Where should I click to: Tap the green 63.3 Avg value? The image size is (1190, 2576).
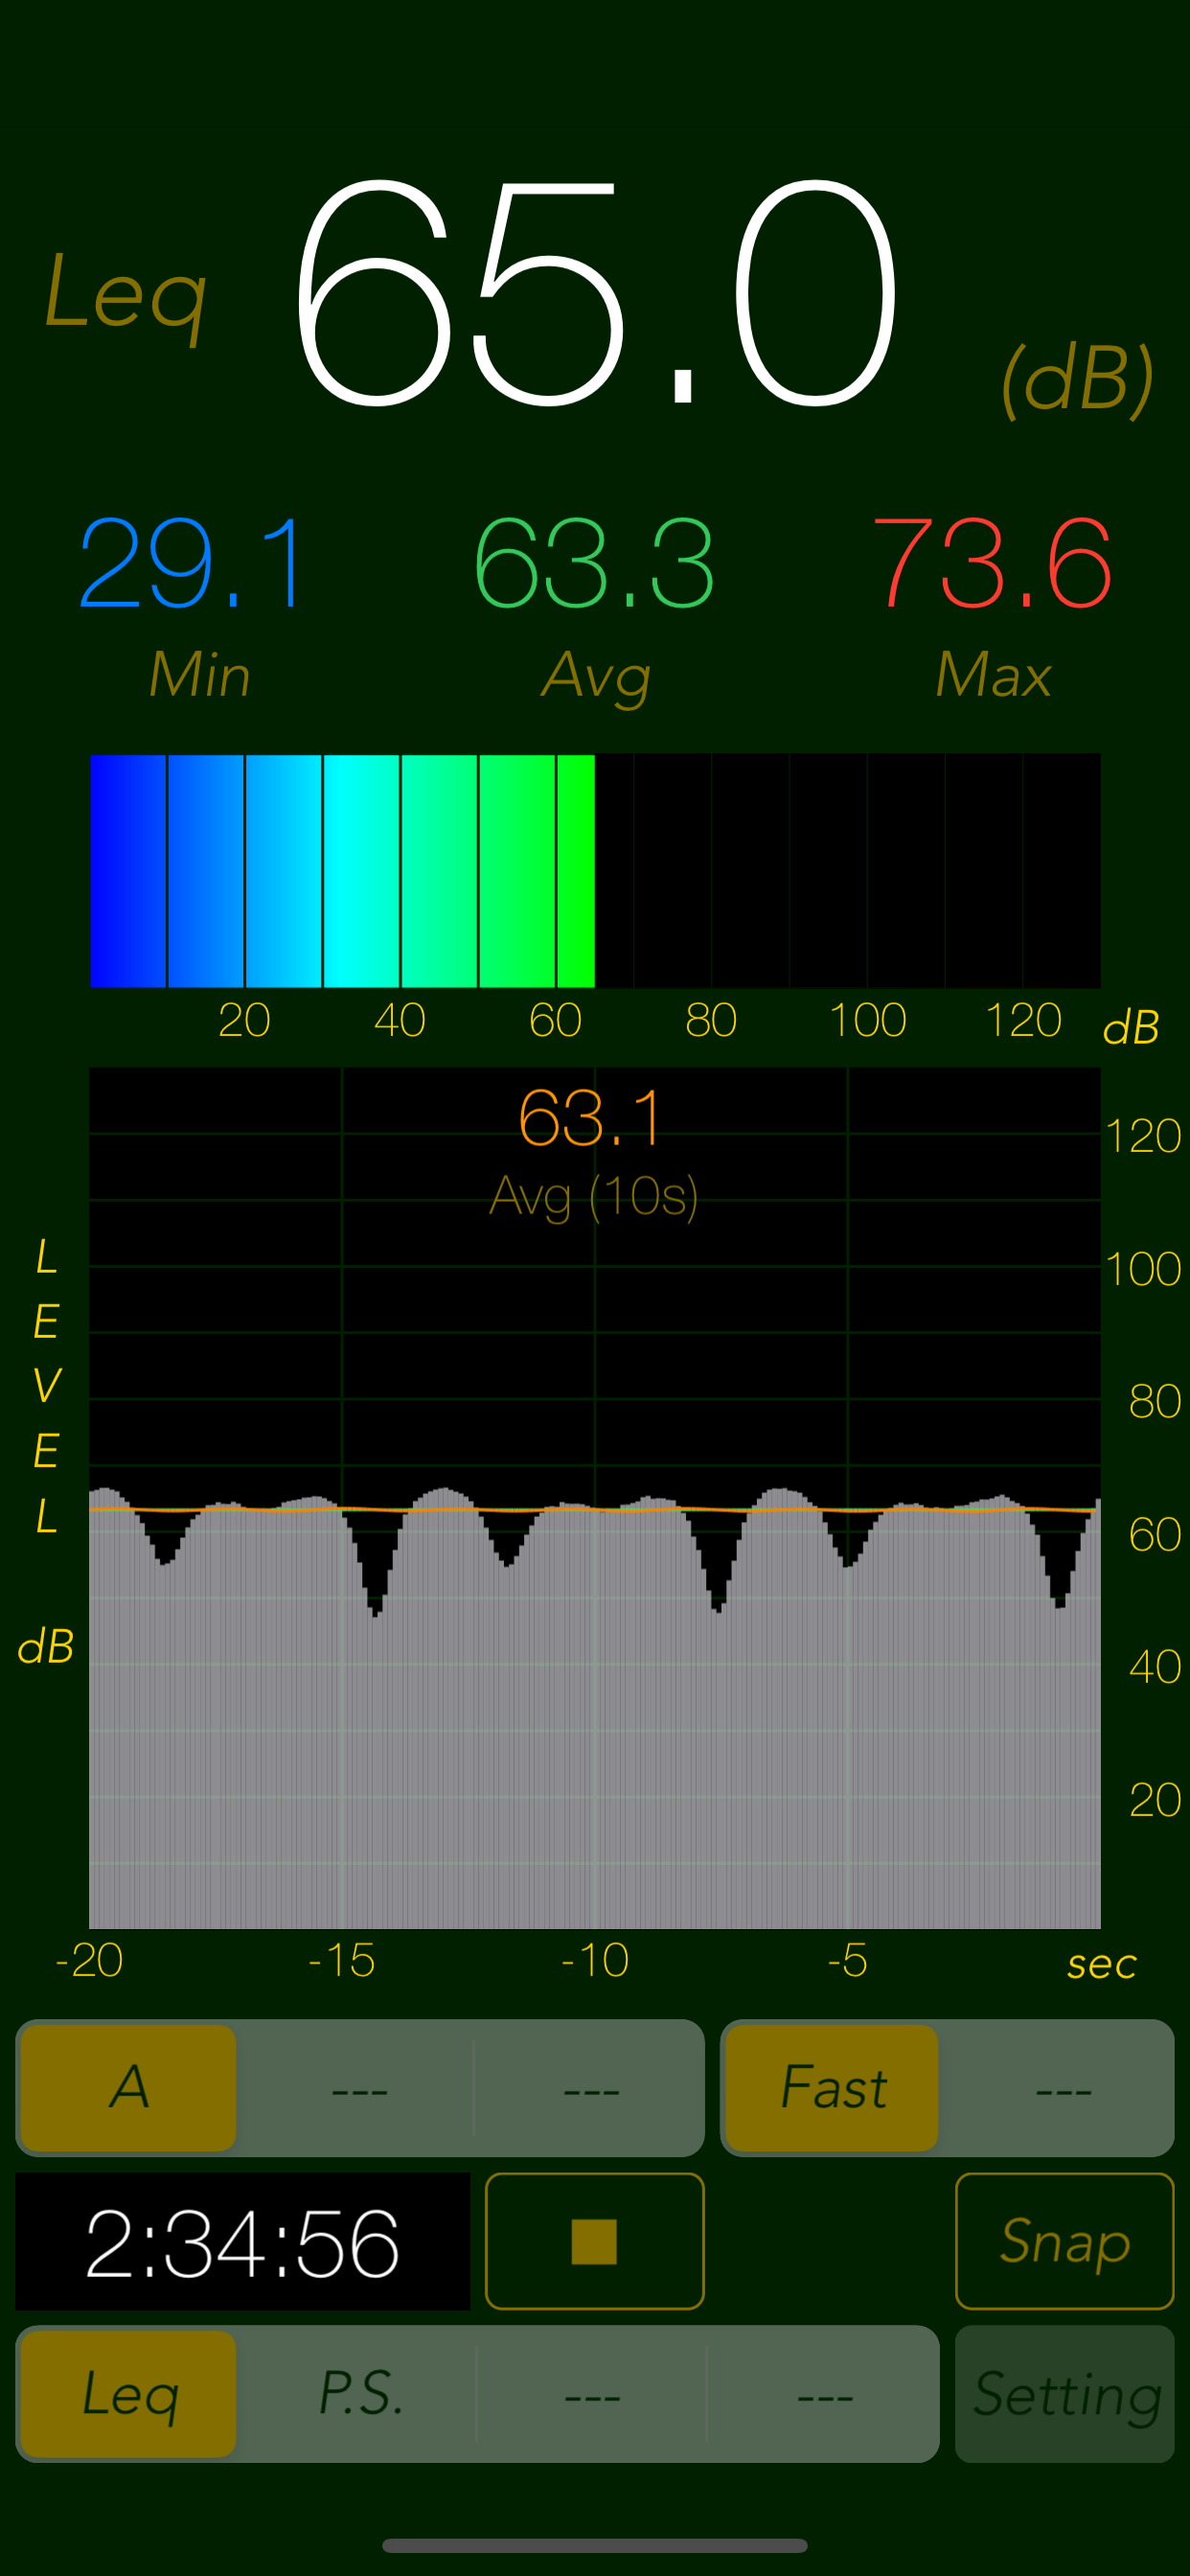(x=594, y=565)
